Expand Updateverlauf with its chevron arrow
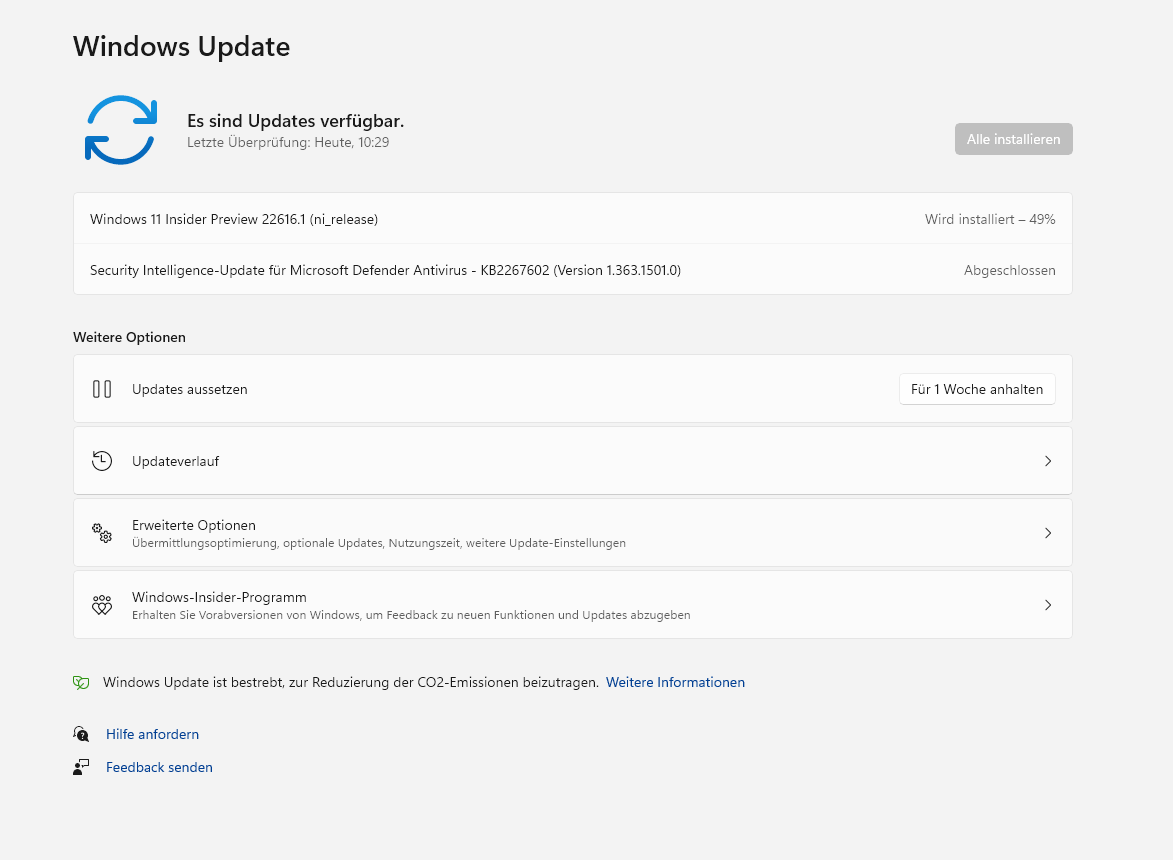 (x=1048, y=461)
